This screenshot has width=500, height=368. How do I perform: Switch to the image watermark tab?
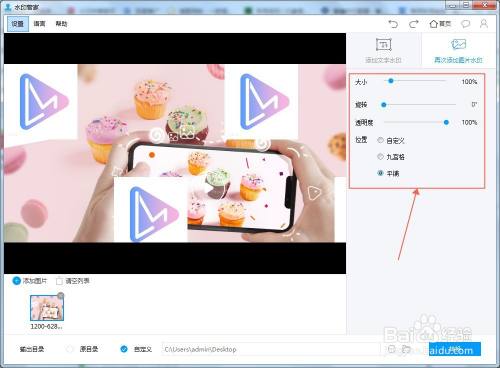(458, 50)
